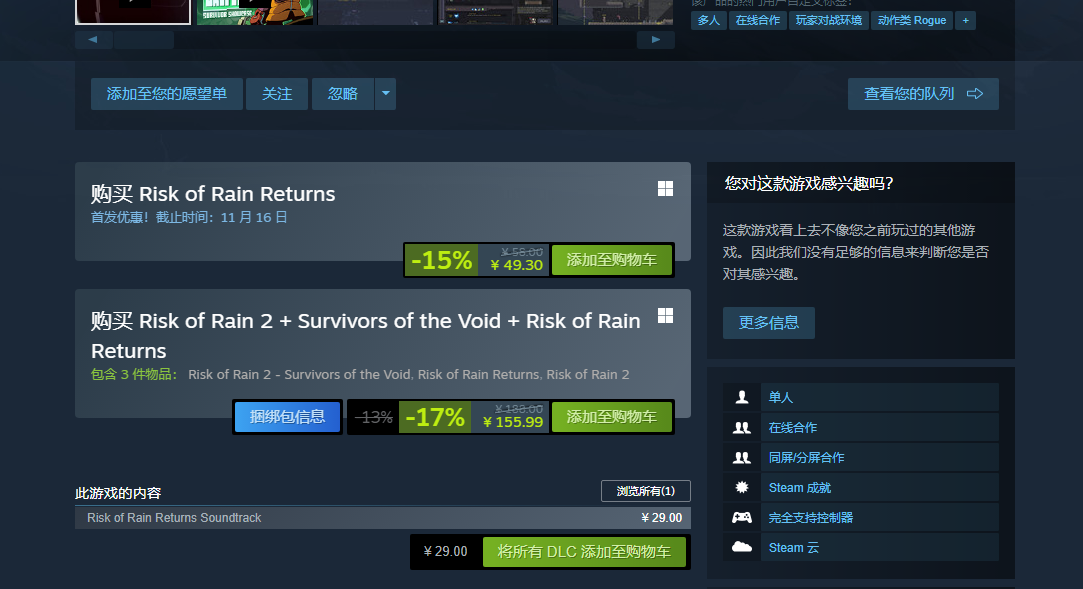Select the 动作类 Rogue tag
This screenshot has width=1083, height=589.
coord(912,21)
